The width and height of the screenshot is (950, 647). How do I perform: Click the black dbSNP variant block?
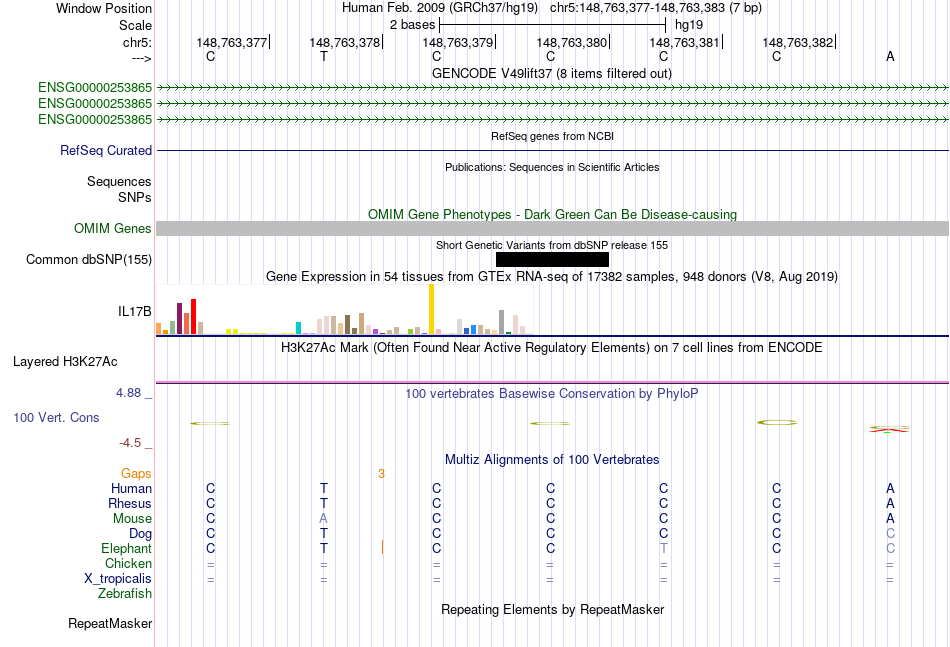tap(552, 259)
